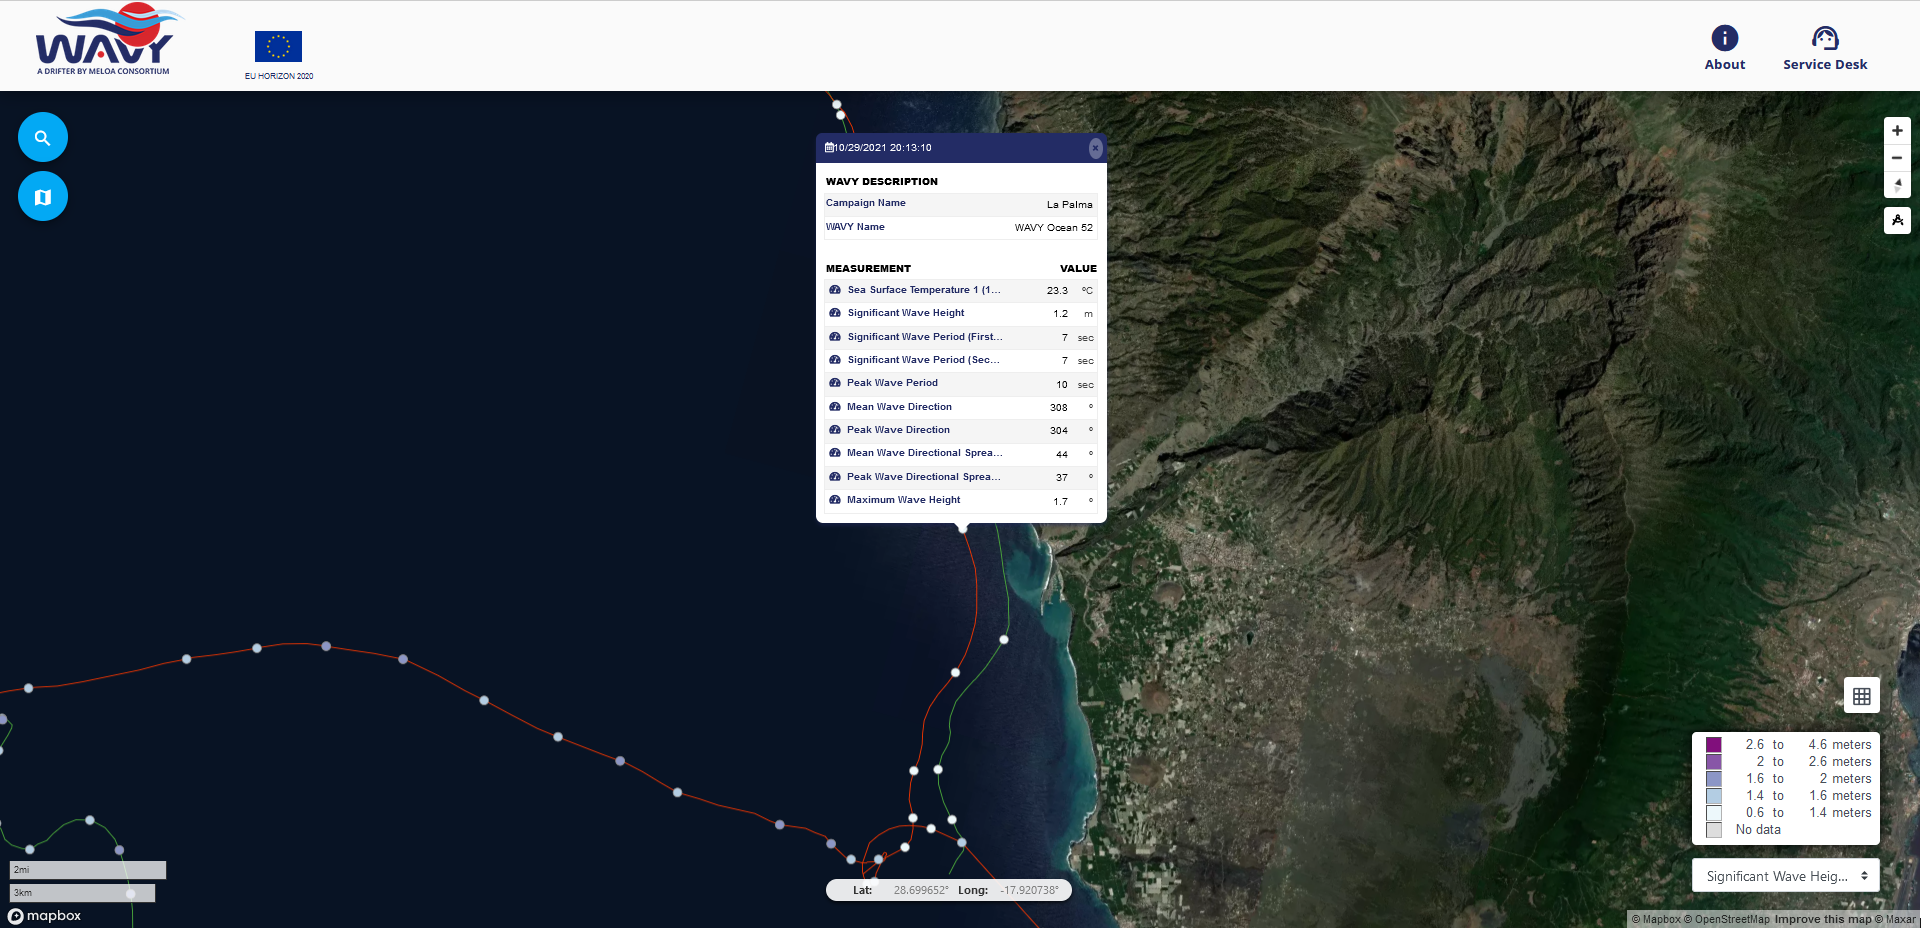Select the Sea Surface Temperature measurement row
1921x928 pixels.
click(923, 290)
